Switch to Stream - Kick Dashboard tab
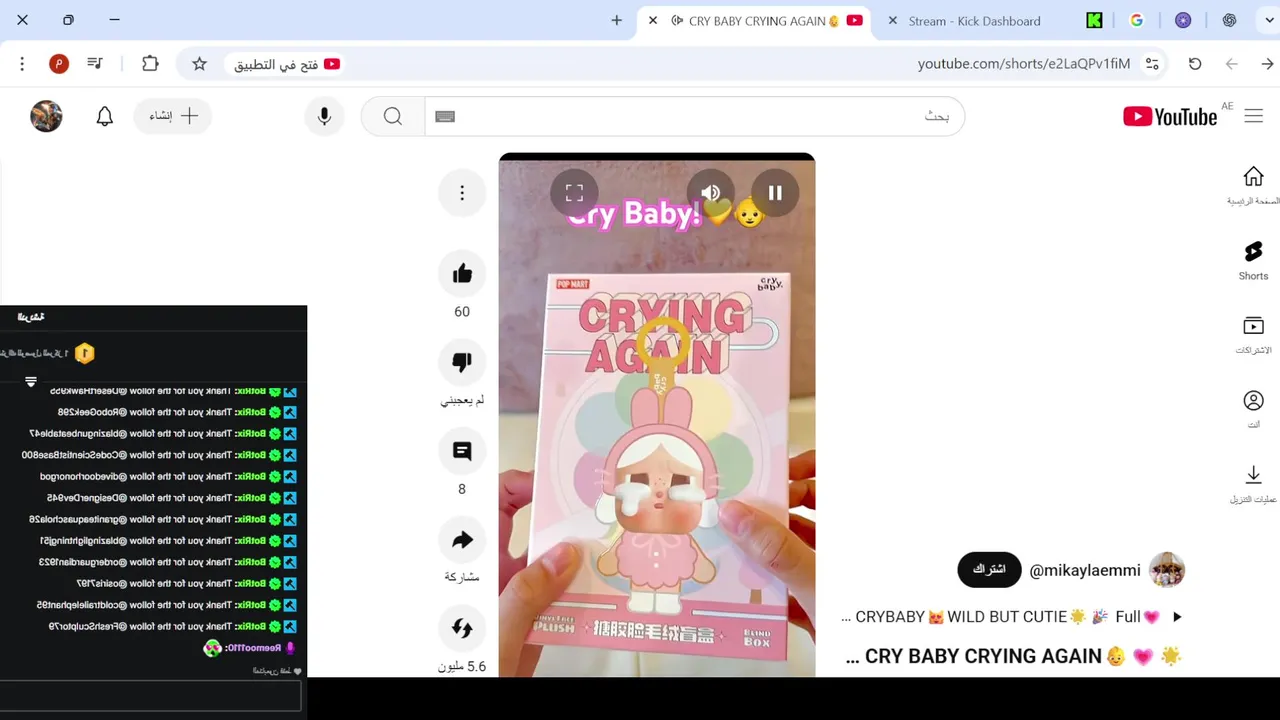 (x=975, y=21)
